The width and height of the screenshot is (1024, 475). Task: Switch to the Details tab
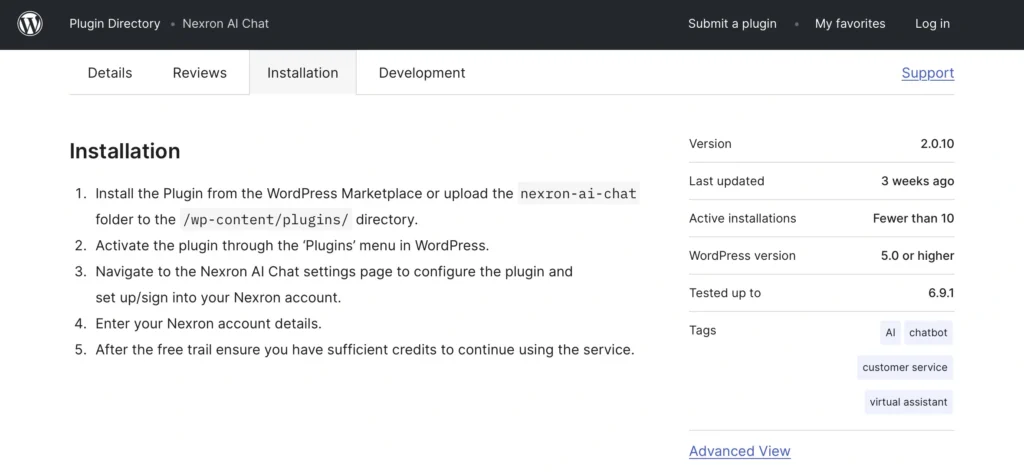click(110, 73)
